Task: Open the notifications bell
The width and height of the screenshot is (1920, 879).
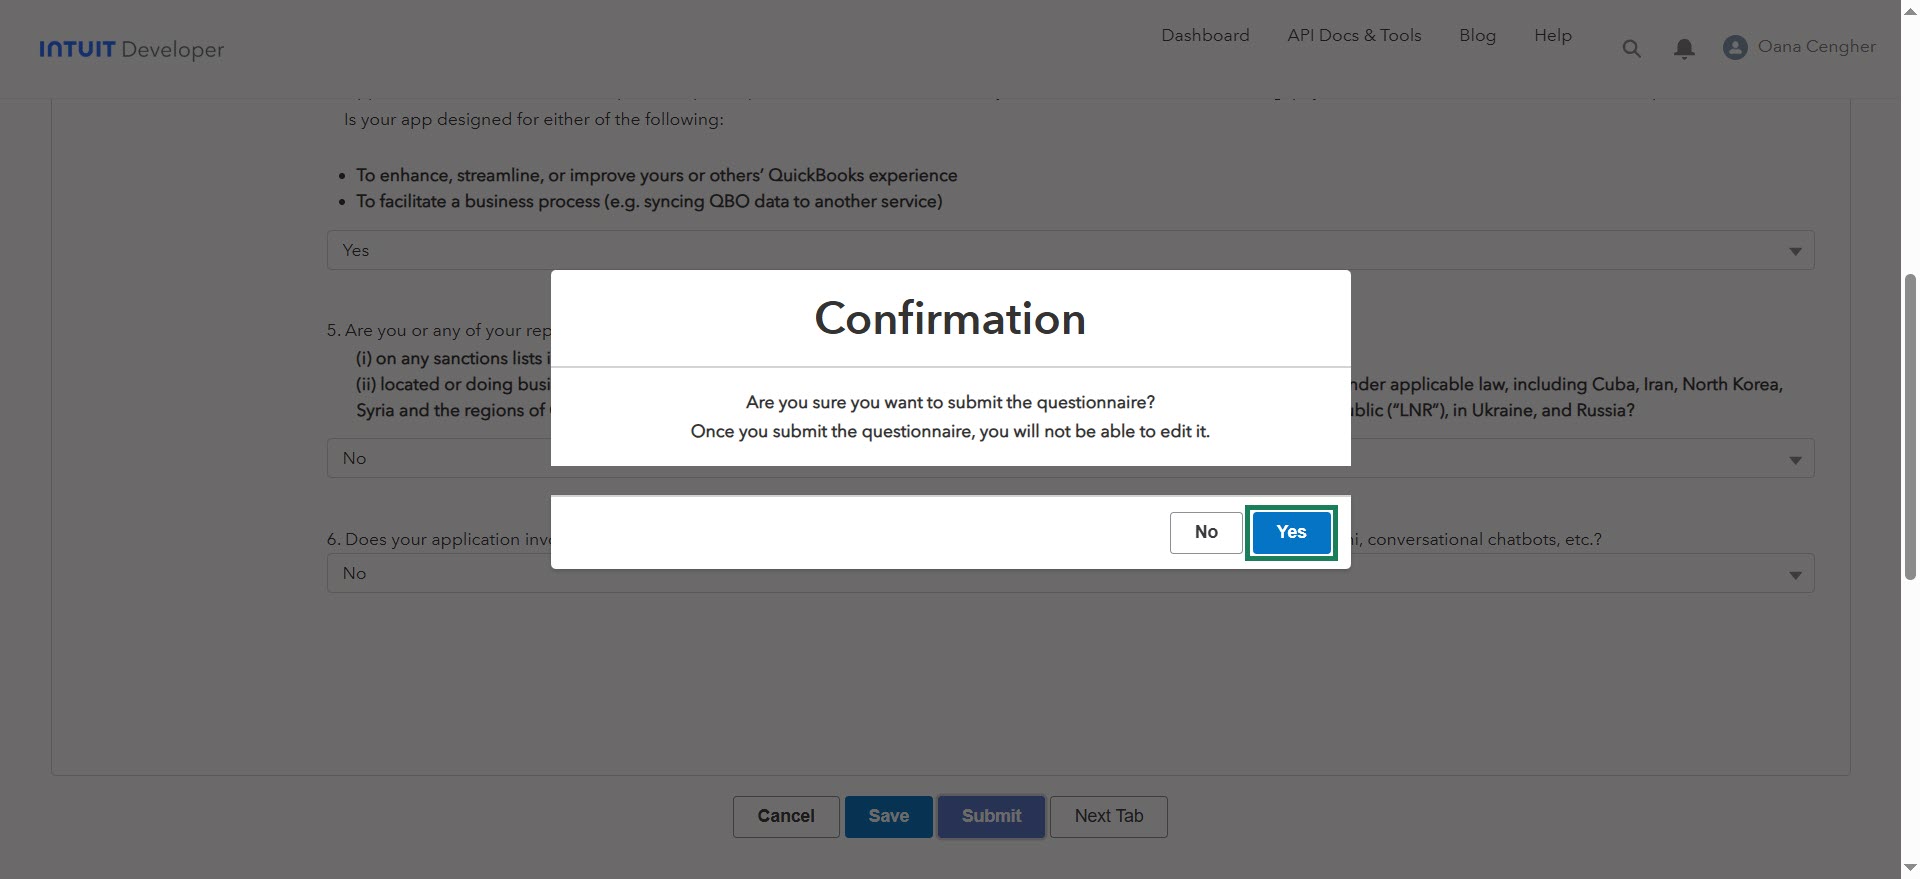Action: pos(1684,48)
